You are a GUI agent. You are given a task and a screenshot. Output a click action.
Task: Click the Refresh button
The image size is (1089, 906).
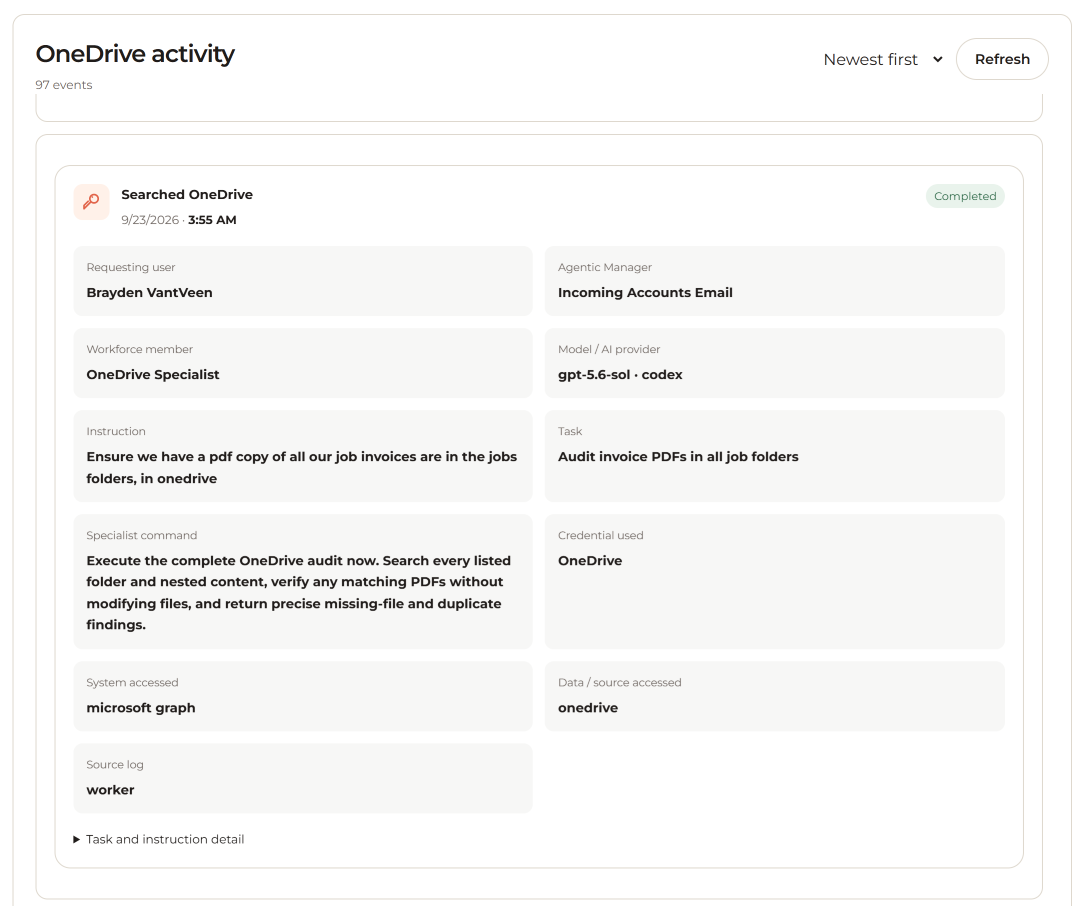click(1001, 59)
